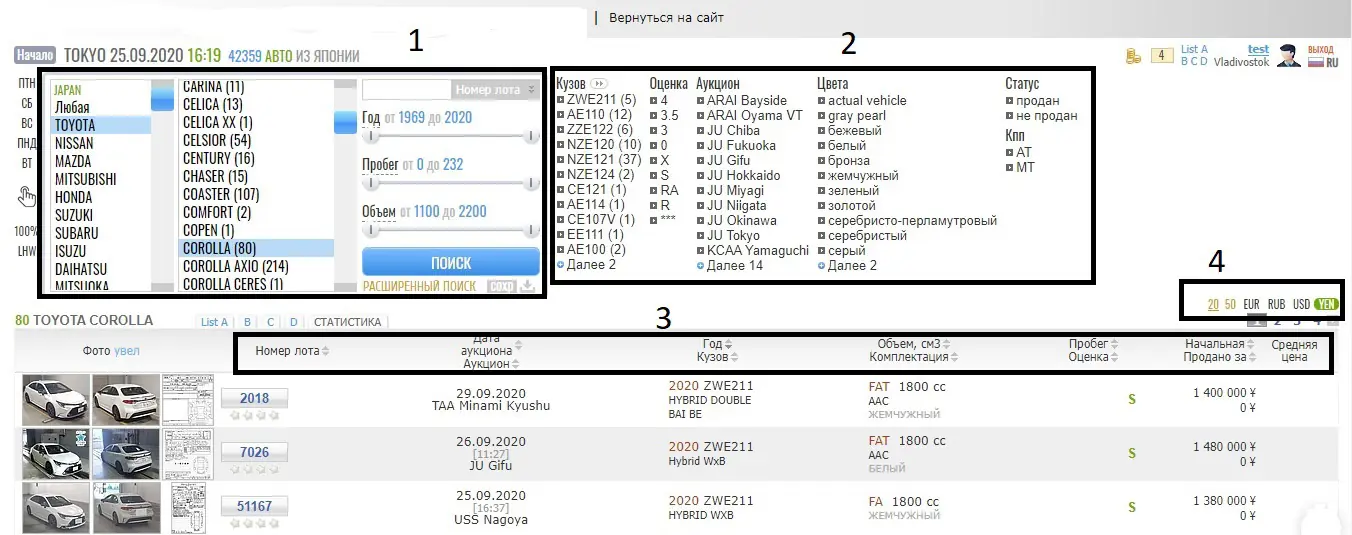Viewport: 1352px width, 535px height.
Task: Select Любая in the make list
Action: click(72, 107)
